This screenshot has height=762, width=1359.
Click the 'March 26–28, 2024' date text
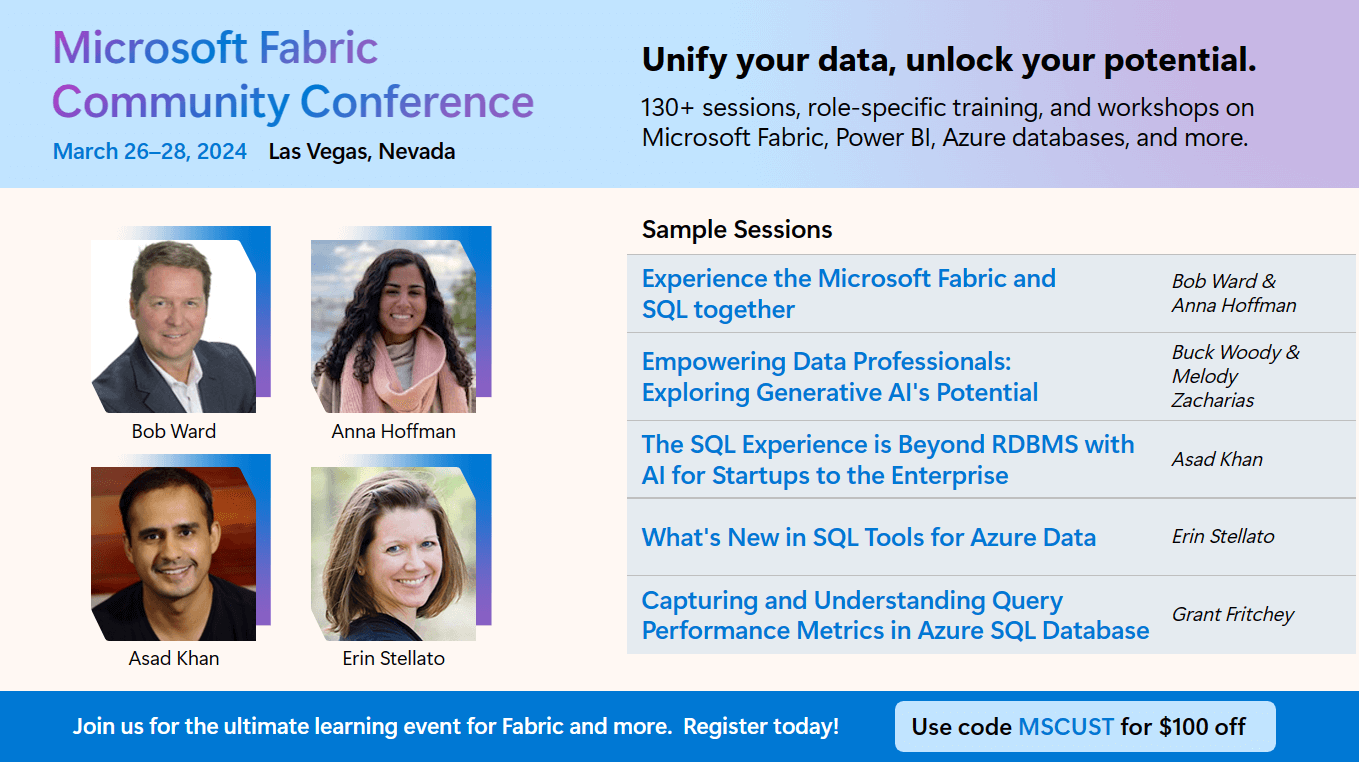coord(150,152)
